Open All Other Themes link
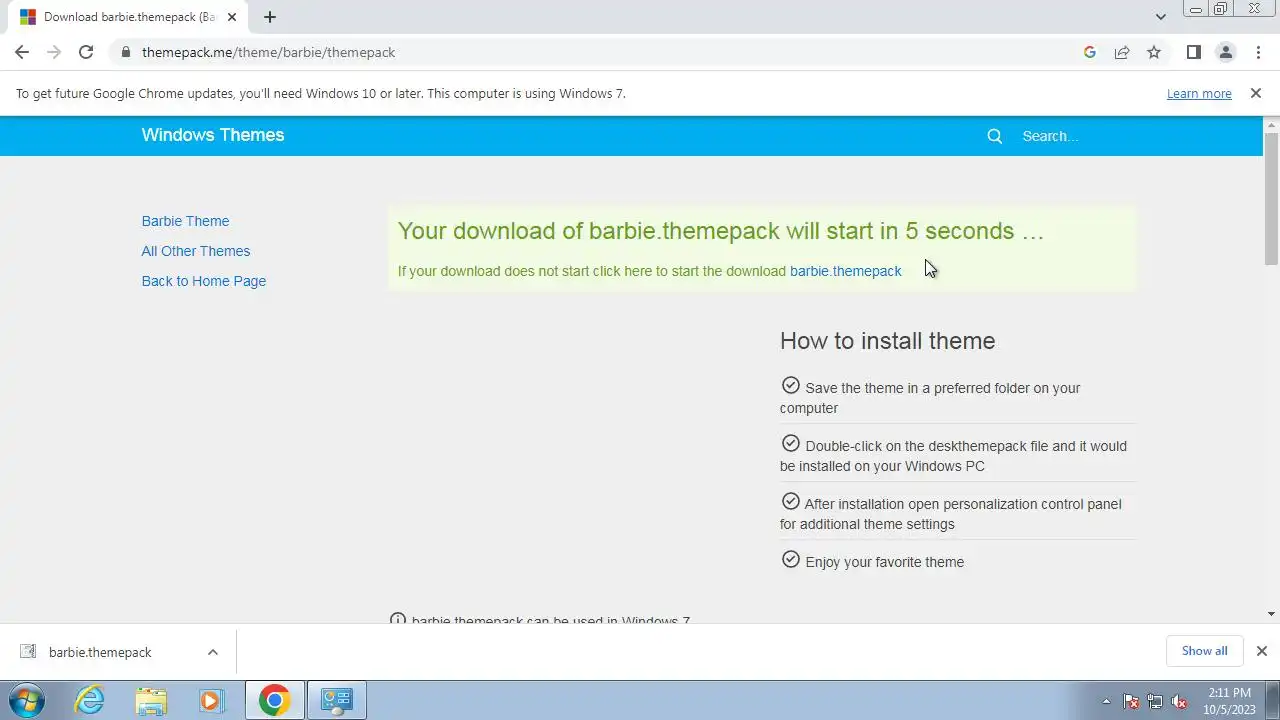Image resolution: width=1280 pixels, height=720 pixels. (196, 251)
